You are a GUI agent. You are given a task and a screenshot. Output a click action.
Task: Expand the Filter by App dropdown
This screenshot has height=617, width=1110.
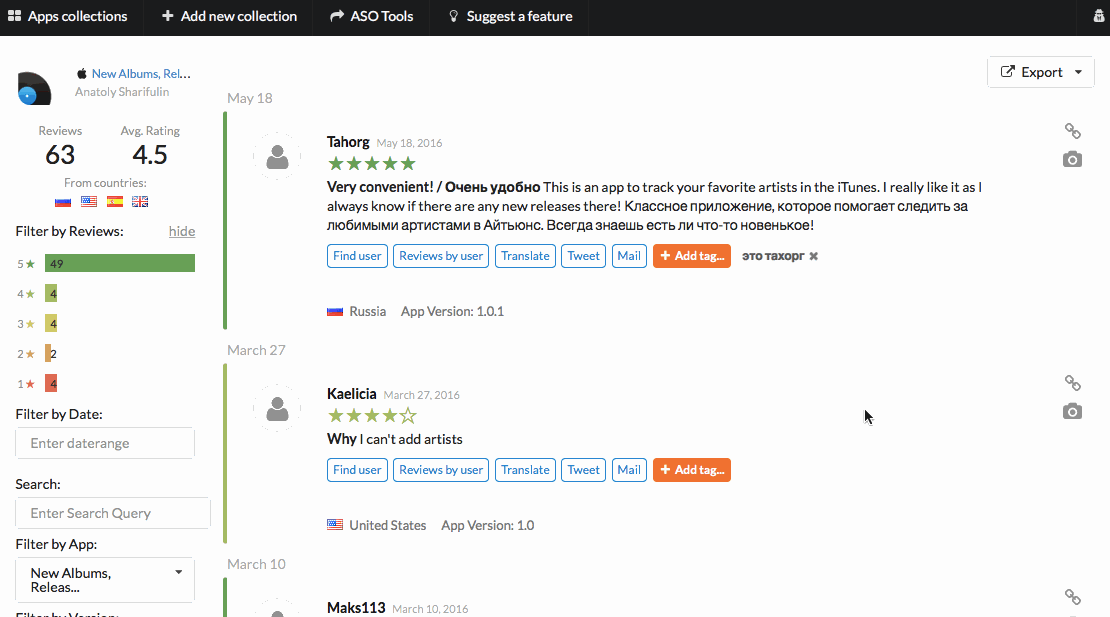[x=105, y=580]
